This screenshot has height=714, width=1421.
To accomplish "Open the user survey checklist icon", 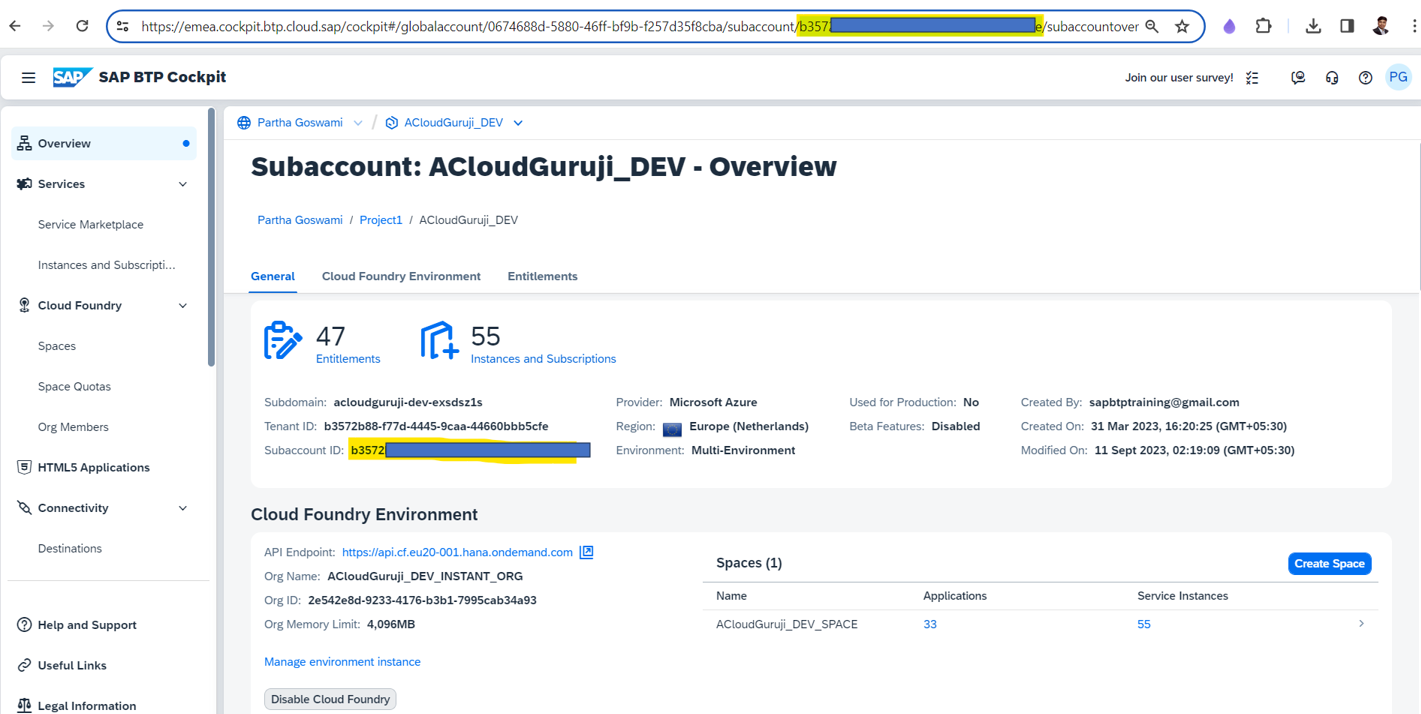I will [x=1252, y=78].
